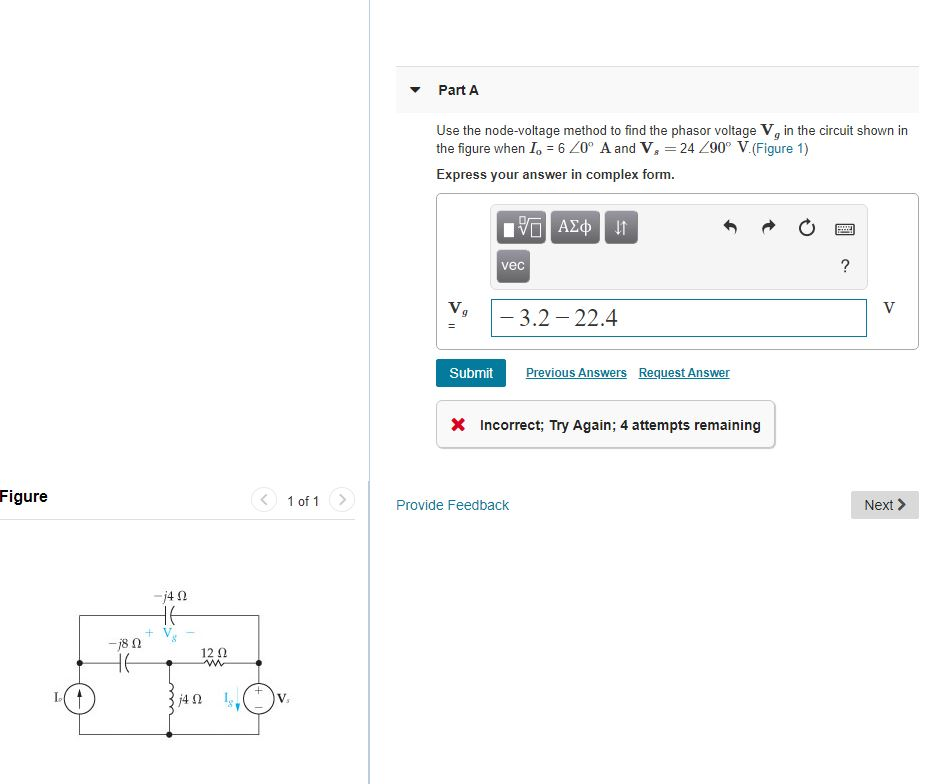Open the Greek symbols ΑΣΦ palette
The width and height of the screenshot is (926, 784).
573,227
